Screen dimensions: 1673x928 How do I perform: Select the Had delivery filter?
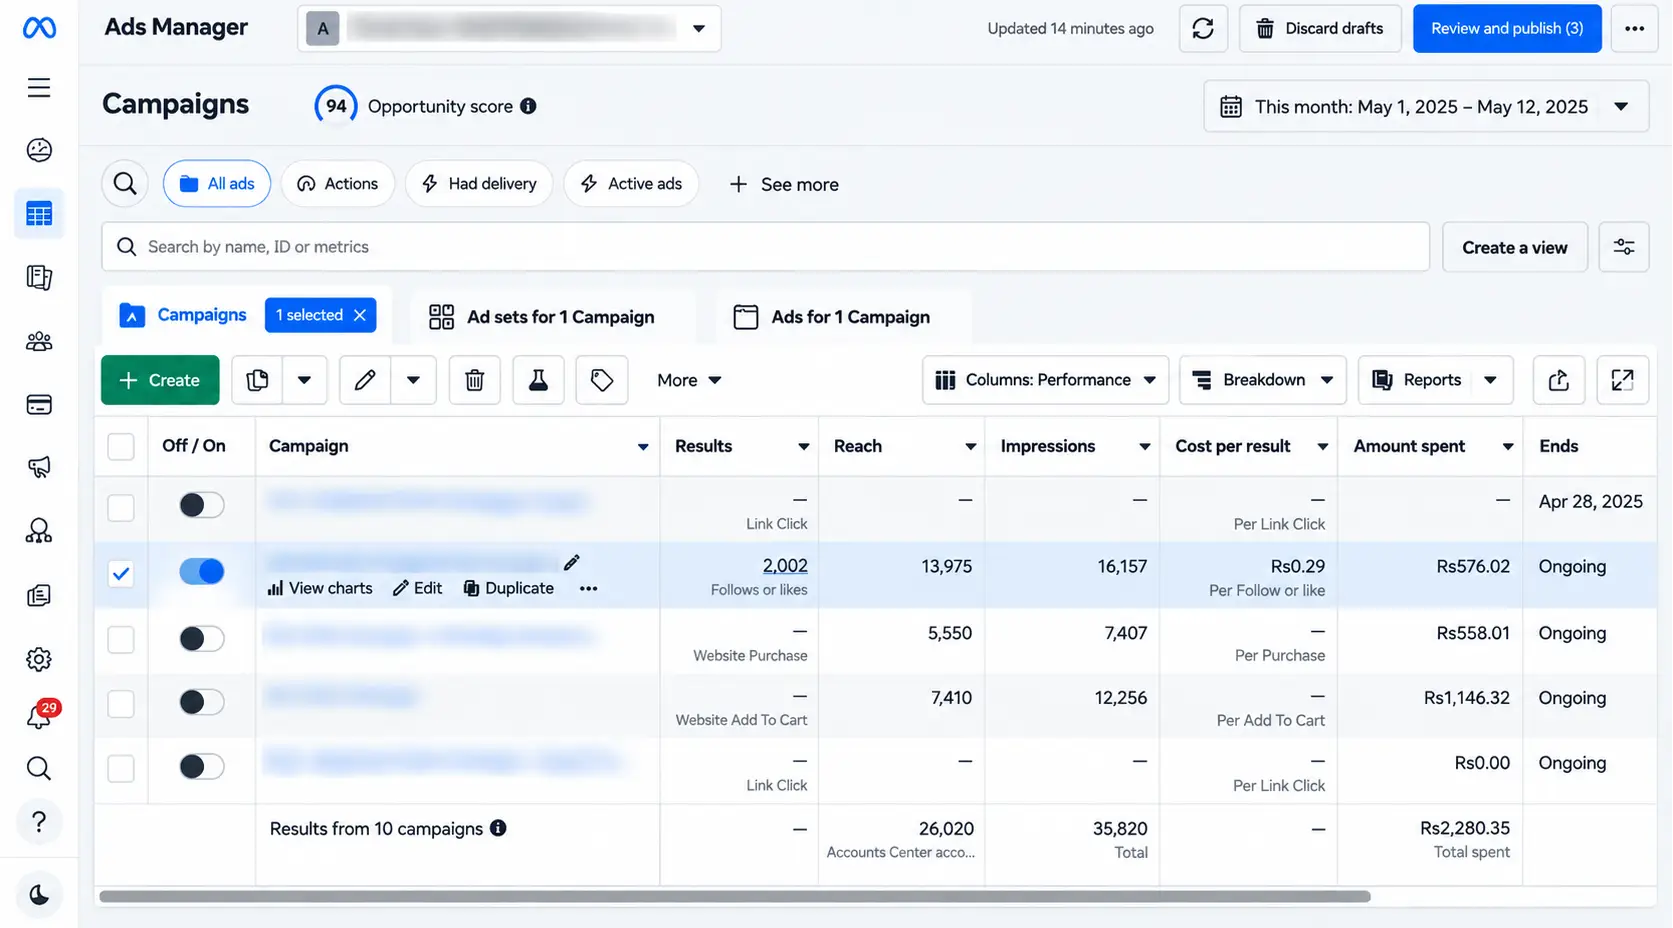[x=479, y=184]
